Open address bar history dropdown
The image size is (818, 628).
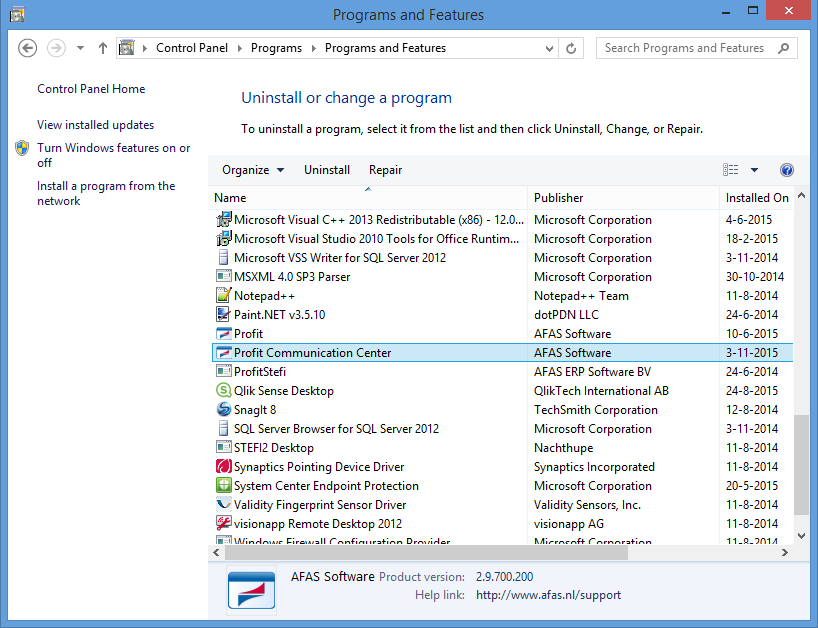pyautogui.click(x=549, y=49)
